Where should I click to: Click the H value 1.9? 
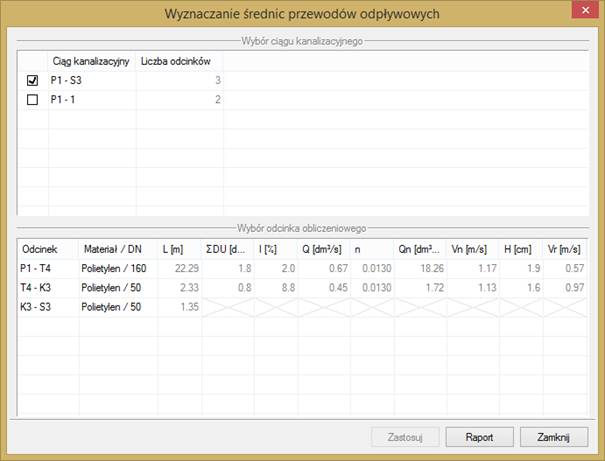(x=521, y=268)
